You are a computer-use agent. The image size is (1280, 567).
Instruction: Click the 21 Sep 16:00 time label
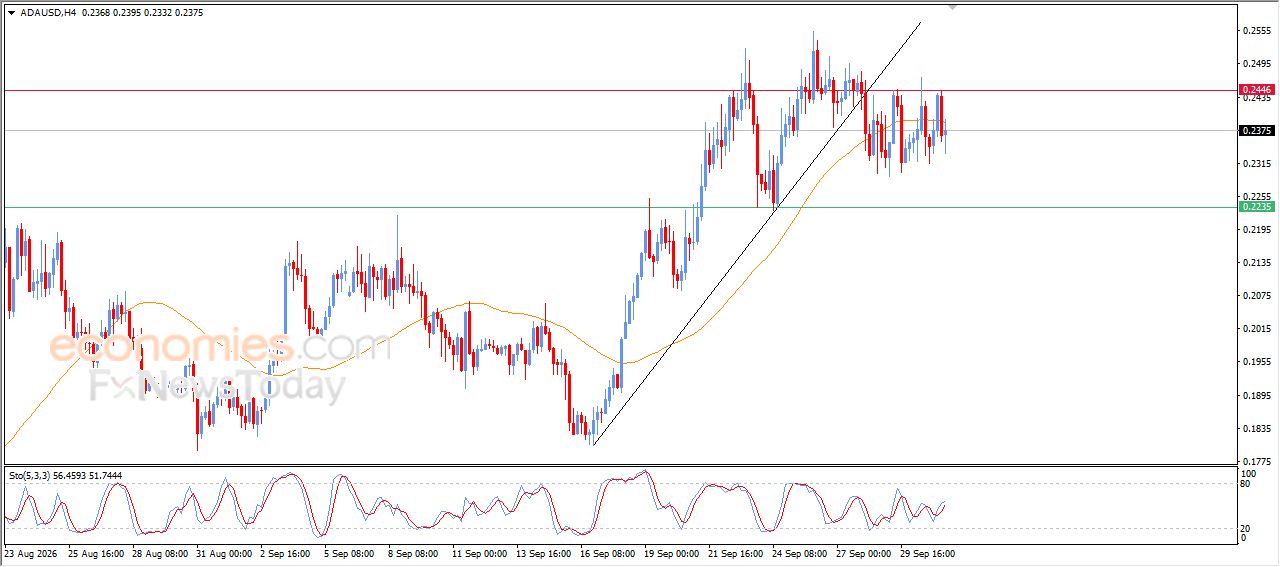pyautogui.click(x=735, y=552)
